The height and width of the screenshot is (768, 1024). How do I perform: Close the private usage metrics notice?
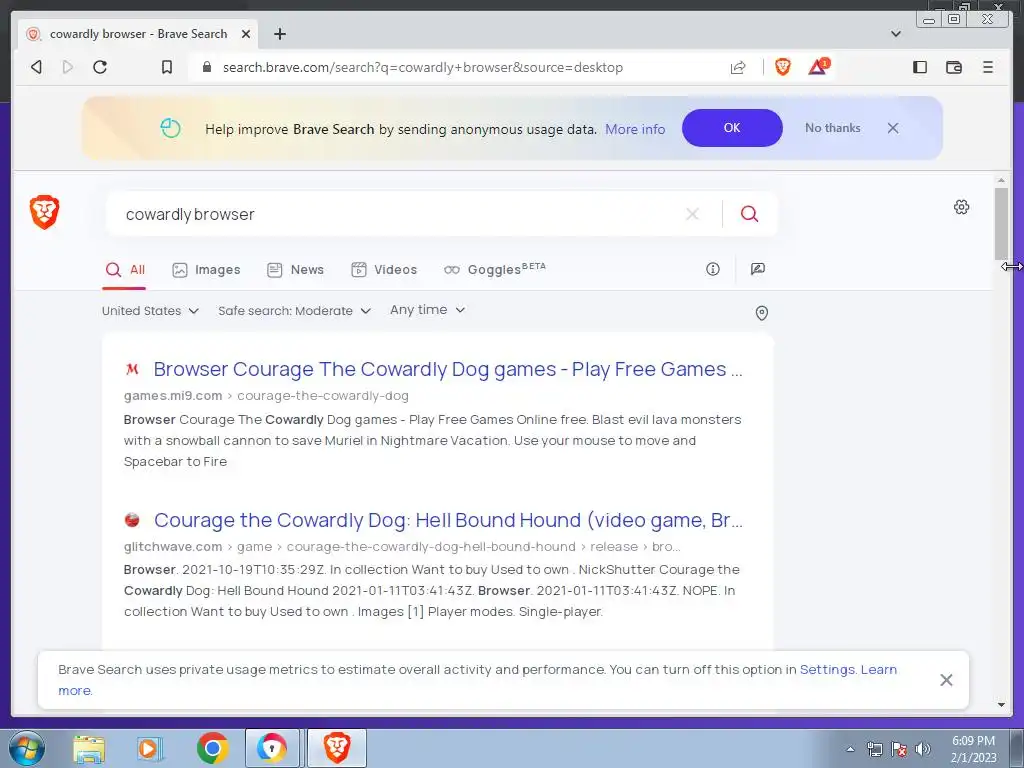pyautogui.click(x=946, y=680)
